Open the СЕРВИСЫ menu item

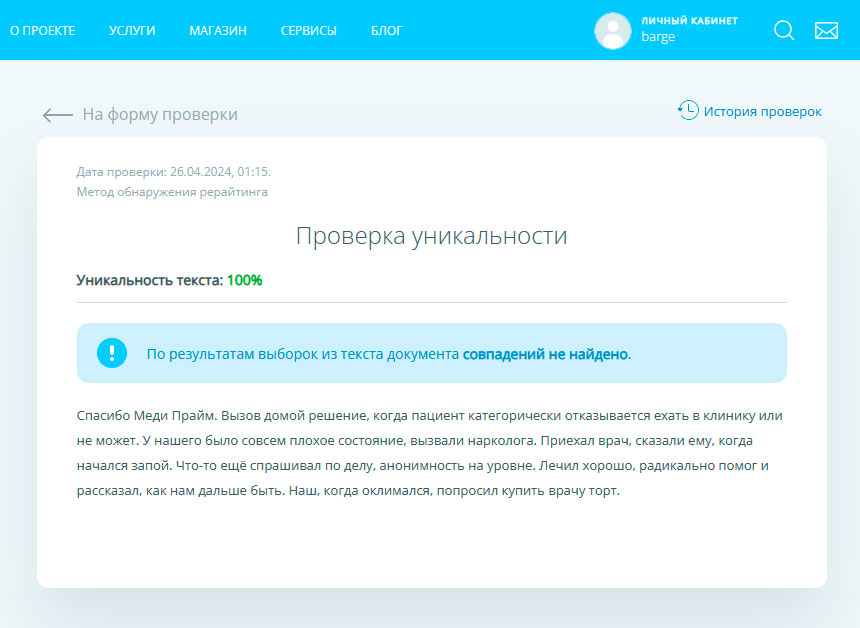click(309, 31)
